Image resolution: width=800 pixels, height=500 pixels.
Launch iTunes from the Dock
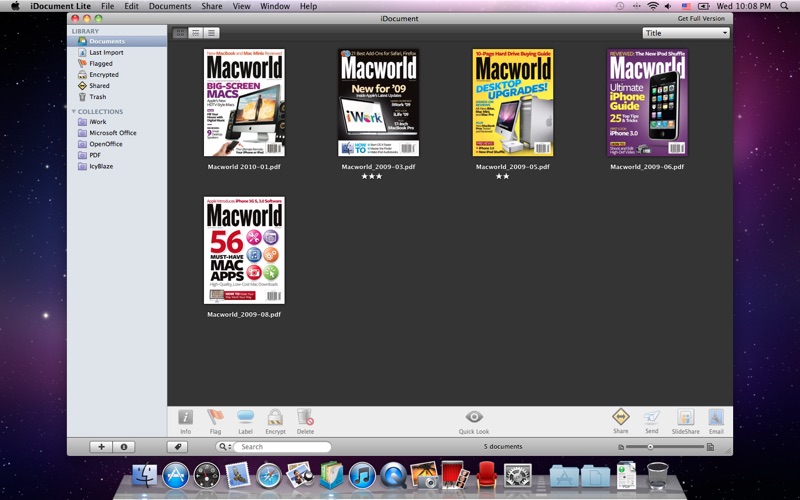pos(362,476)
